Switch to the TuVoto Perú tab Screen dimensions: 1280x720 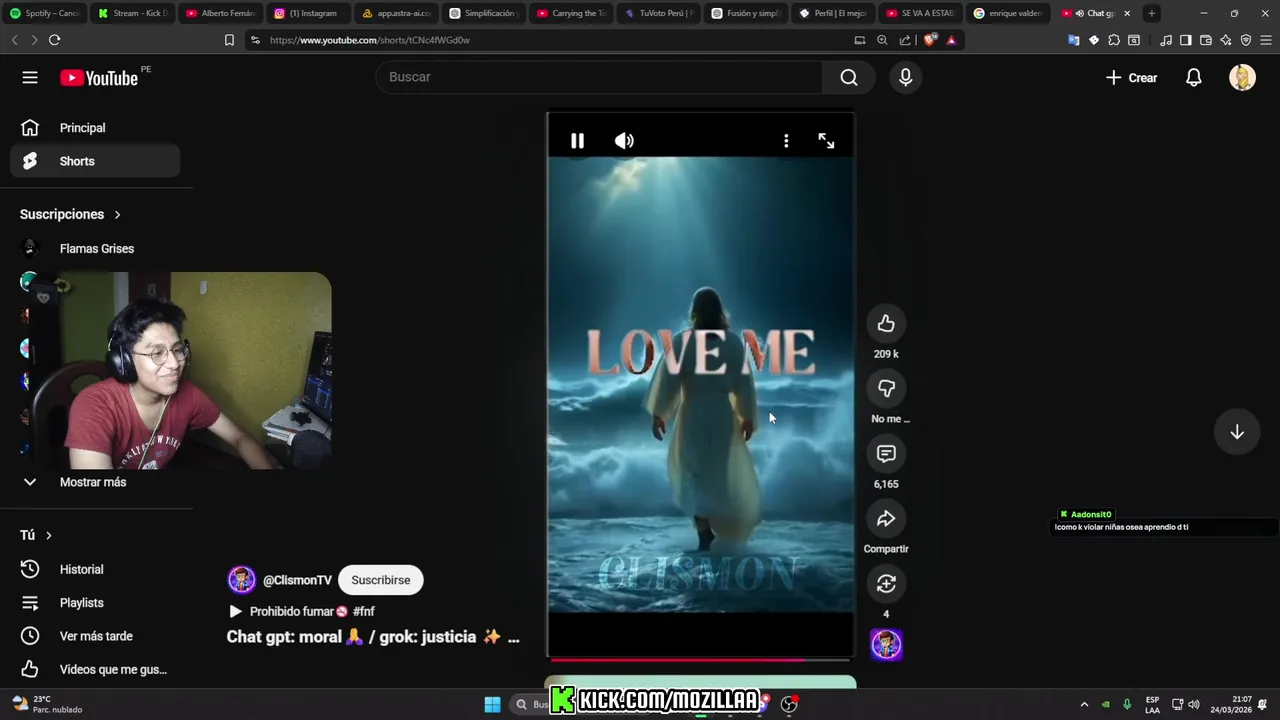click(661, 13)
